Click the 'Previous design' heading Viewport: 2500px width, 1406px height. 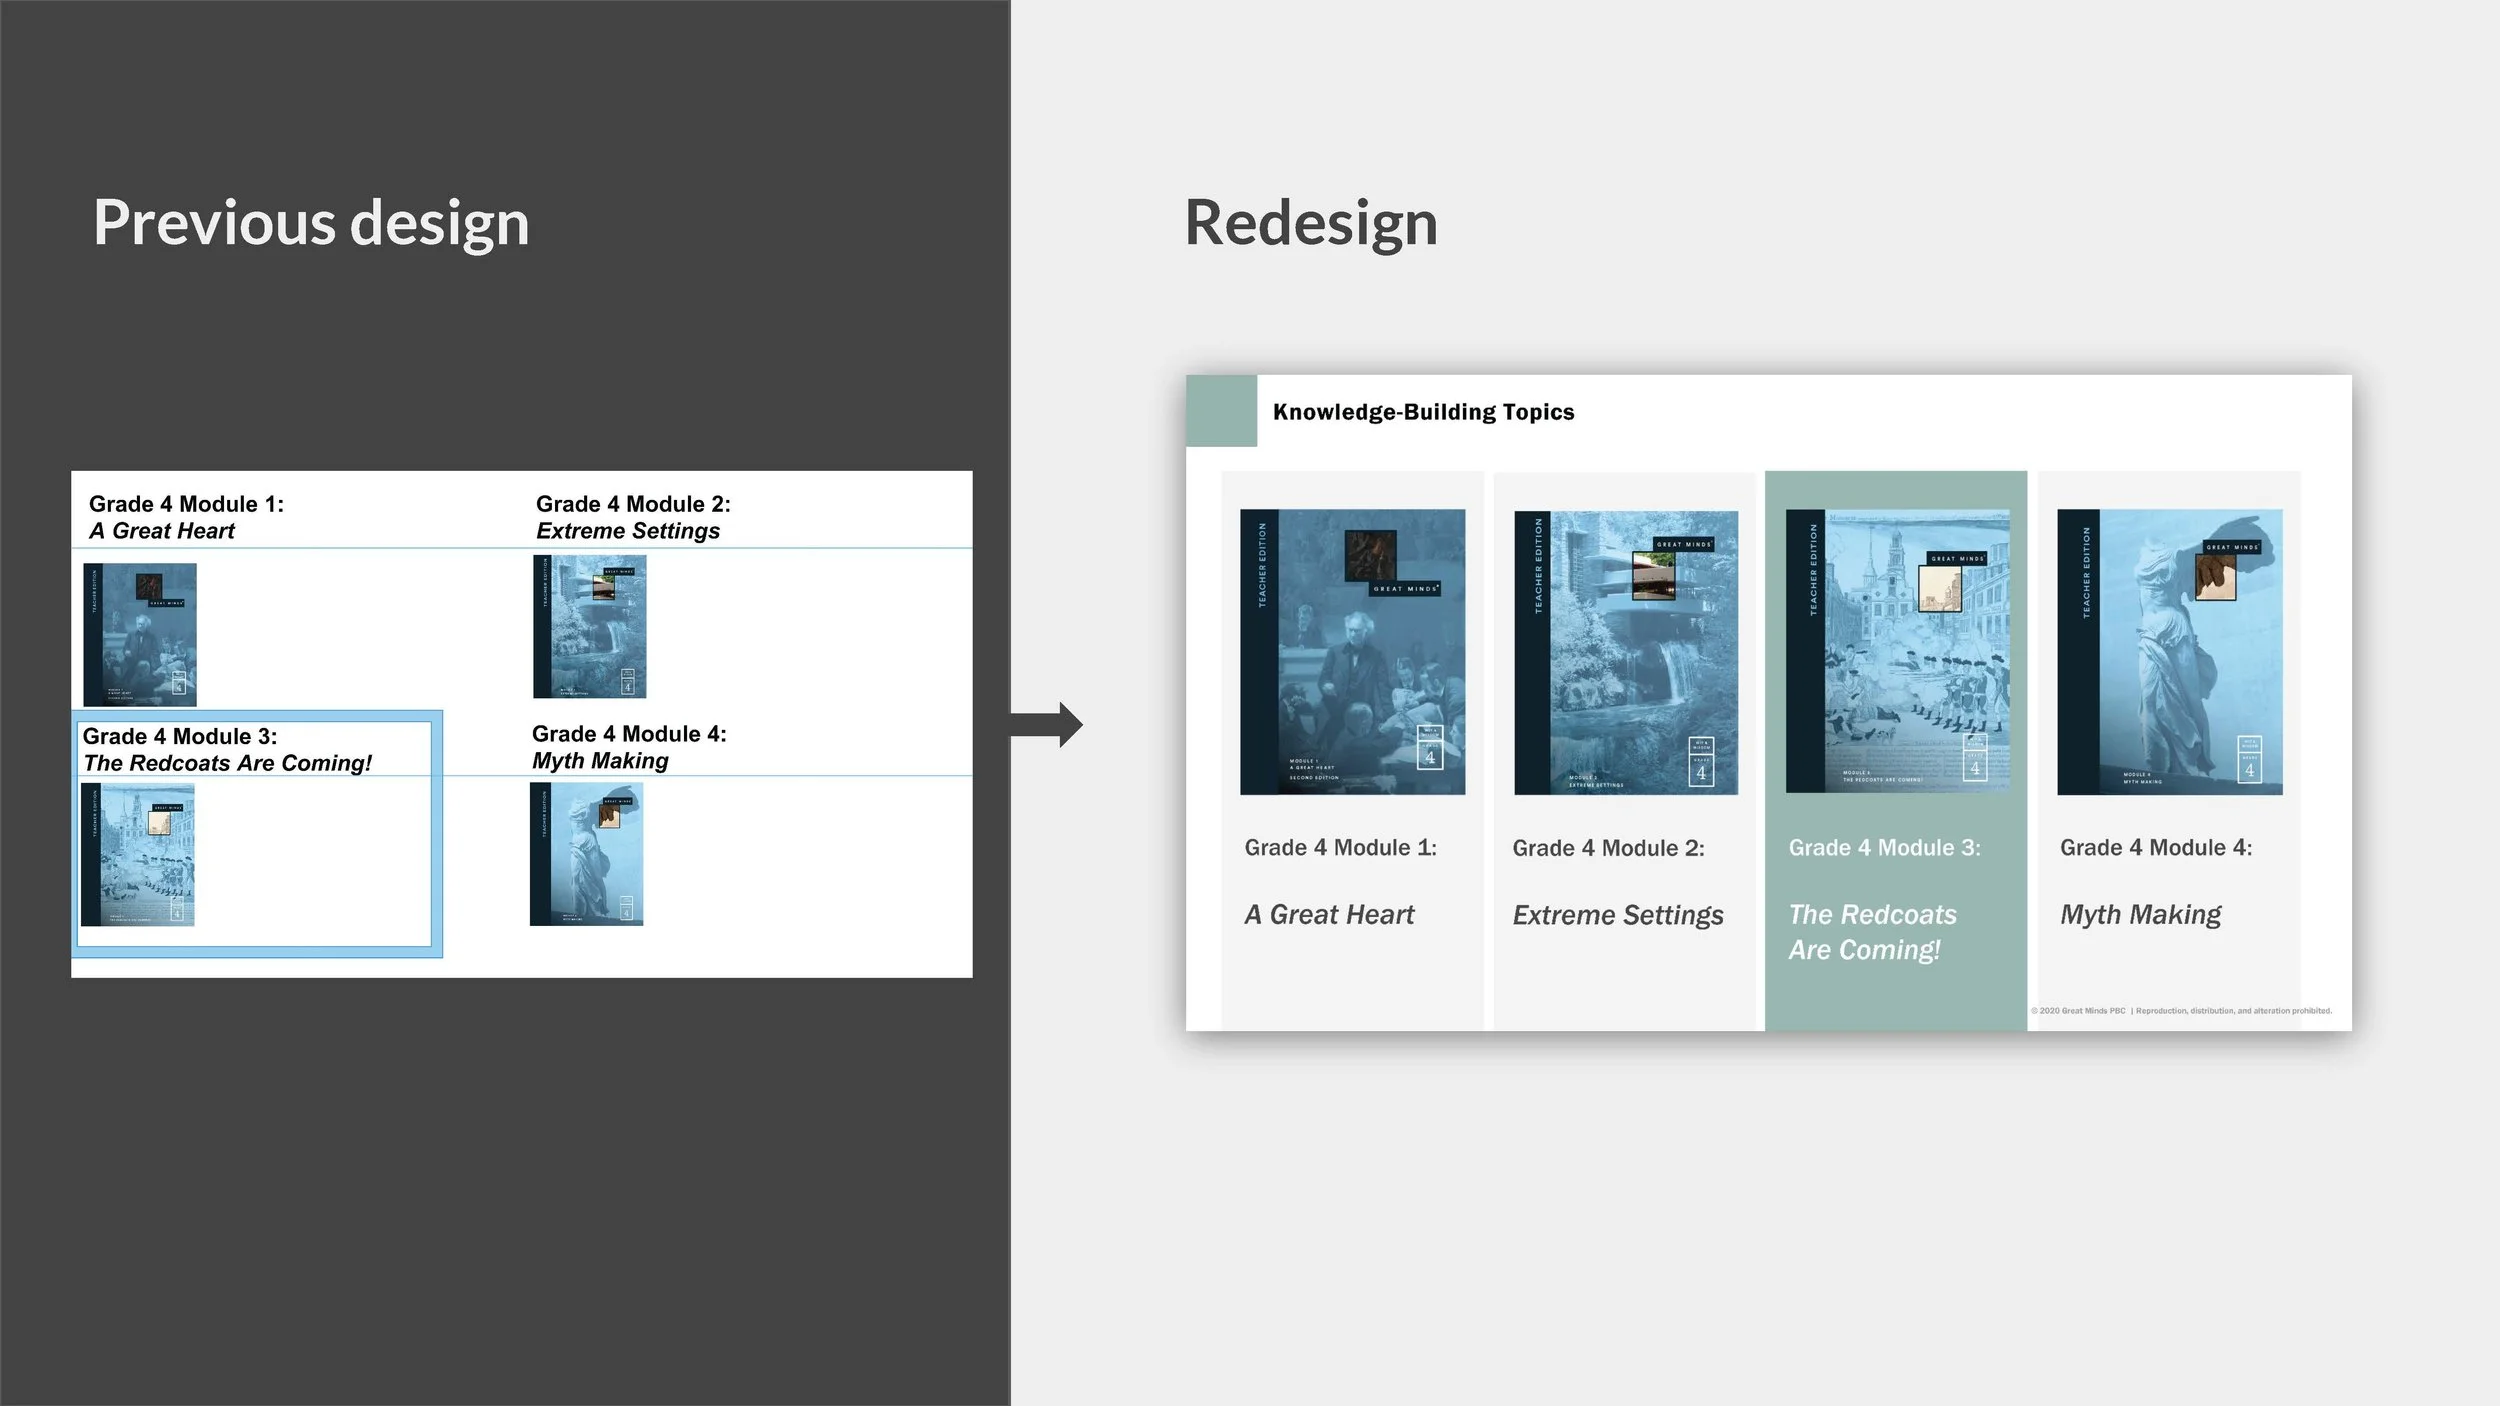(x=311, y=223)
